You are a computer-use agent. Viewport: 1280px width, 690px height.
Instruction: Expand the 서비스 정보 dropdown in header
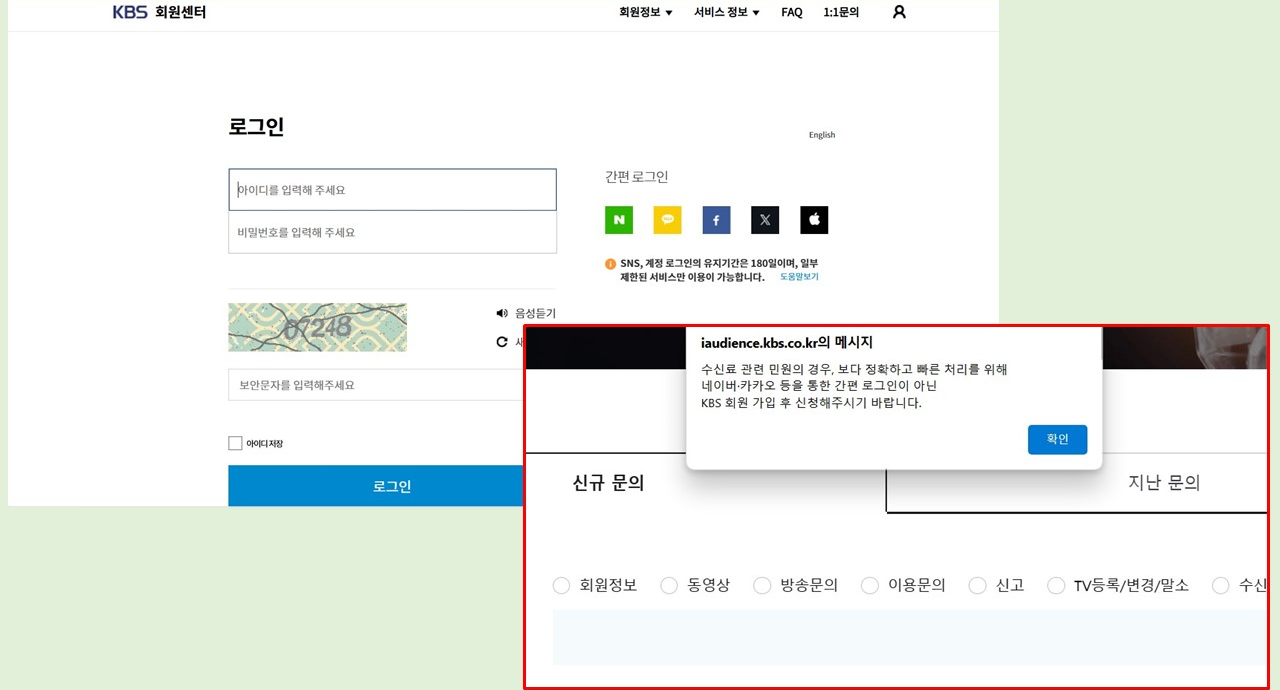(x=727, y=12)
